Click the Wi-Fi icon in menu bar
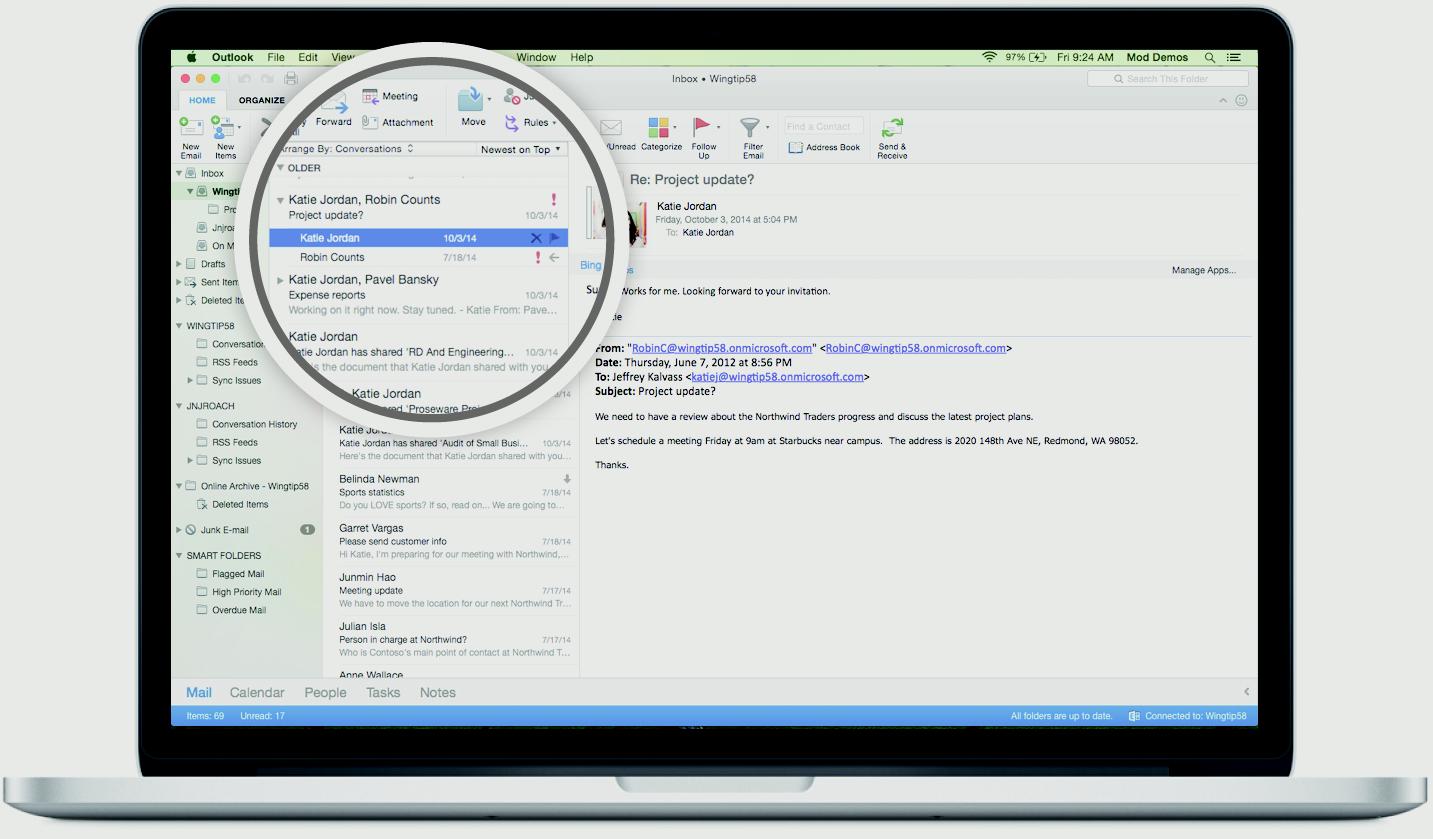The image size is (1433, 839). click(990, 57)
